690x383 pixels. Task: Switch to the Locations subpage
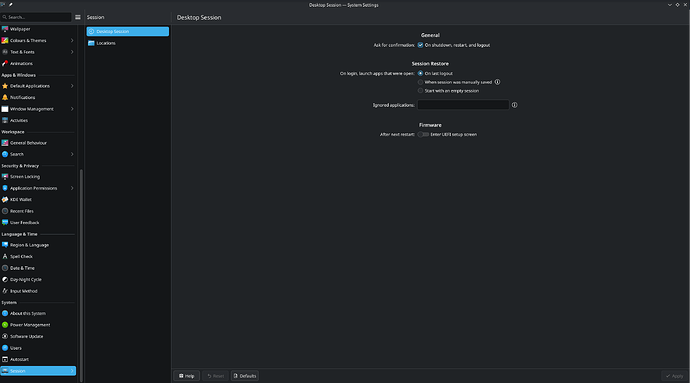click(x=128, y=43)
